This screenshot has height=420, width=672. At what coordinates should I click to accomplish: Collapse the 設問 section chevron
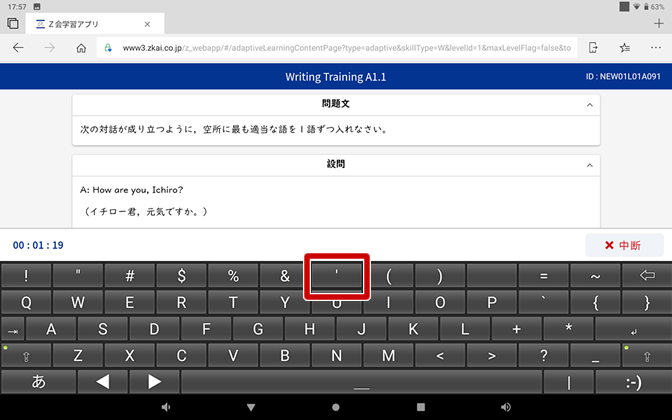pos(590,165)
